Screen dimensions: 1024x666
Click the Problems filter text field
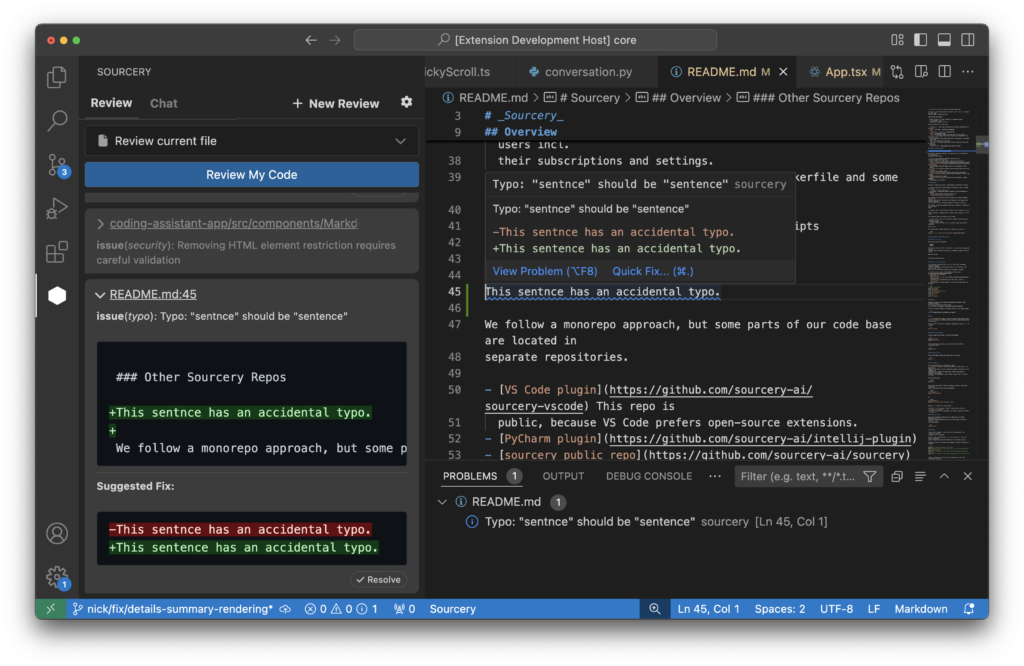[x=797, y=477]
